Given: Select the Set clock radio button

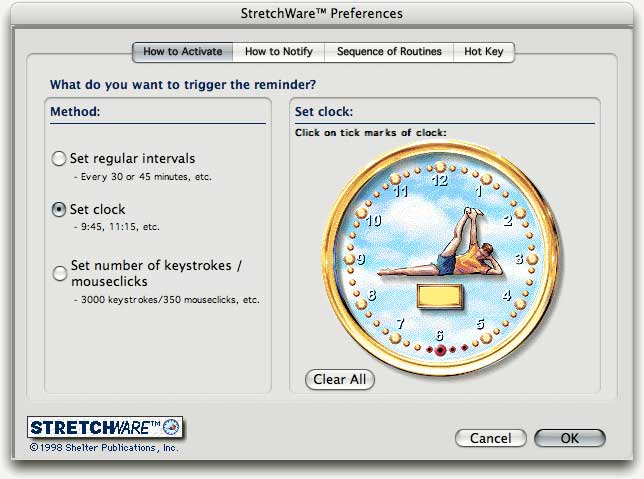Looking at the screenshot, I should click(59, 209).
